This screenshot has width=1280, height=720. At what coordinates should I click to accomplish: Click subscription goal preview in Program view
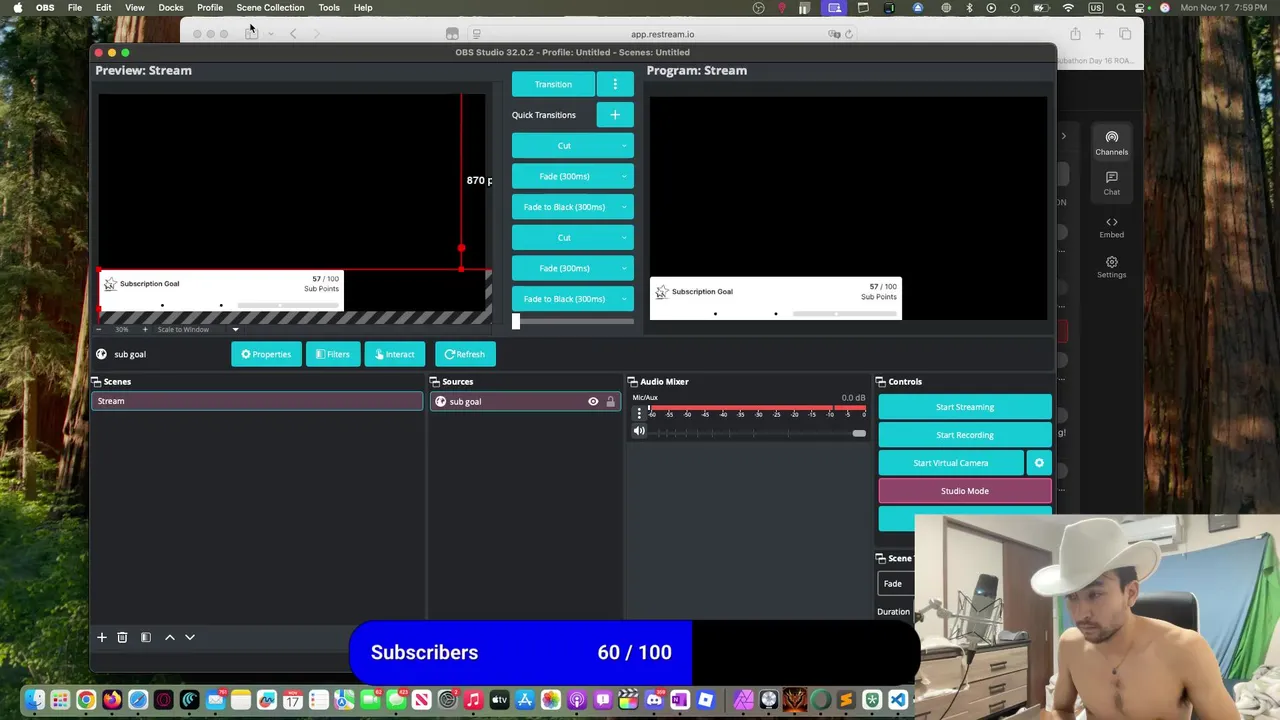point(776,299)
